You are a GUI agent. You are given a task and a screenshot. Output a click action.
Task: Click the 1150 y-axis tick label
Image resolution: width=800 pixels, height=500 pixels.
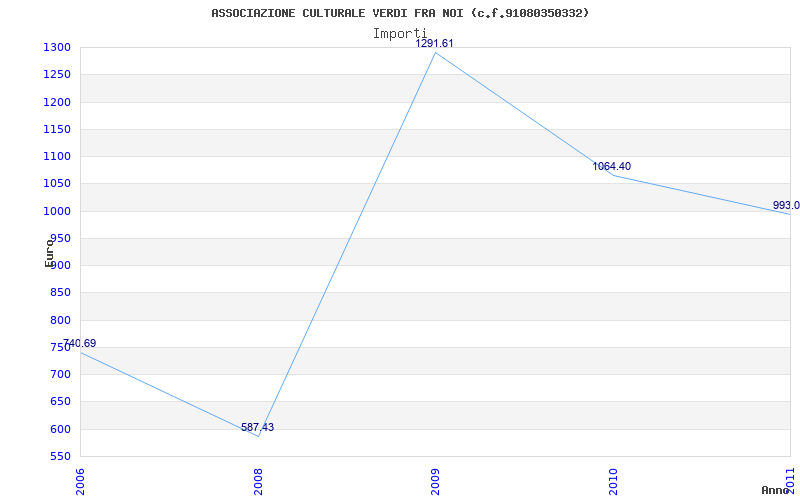tap(57, 130)
